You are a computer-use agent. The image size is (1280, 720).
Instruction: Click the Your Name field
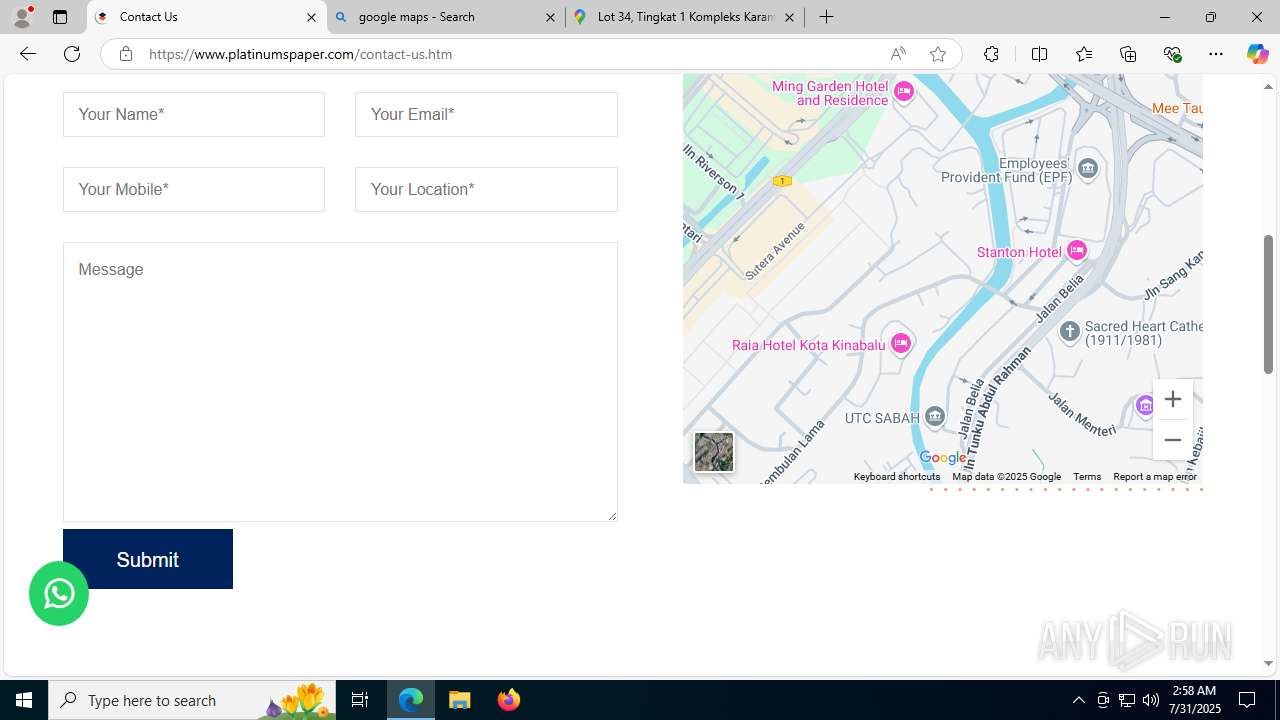tap(194, 114)
